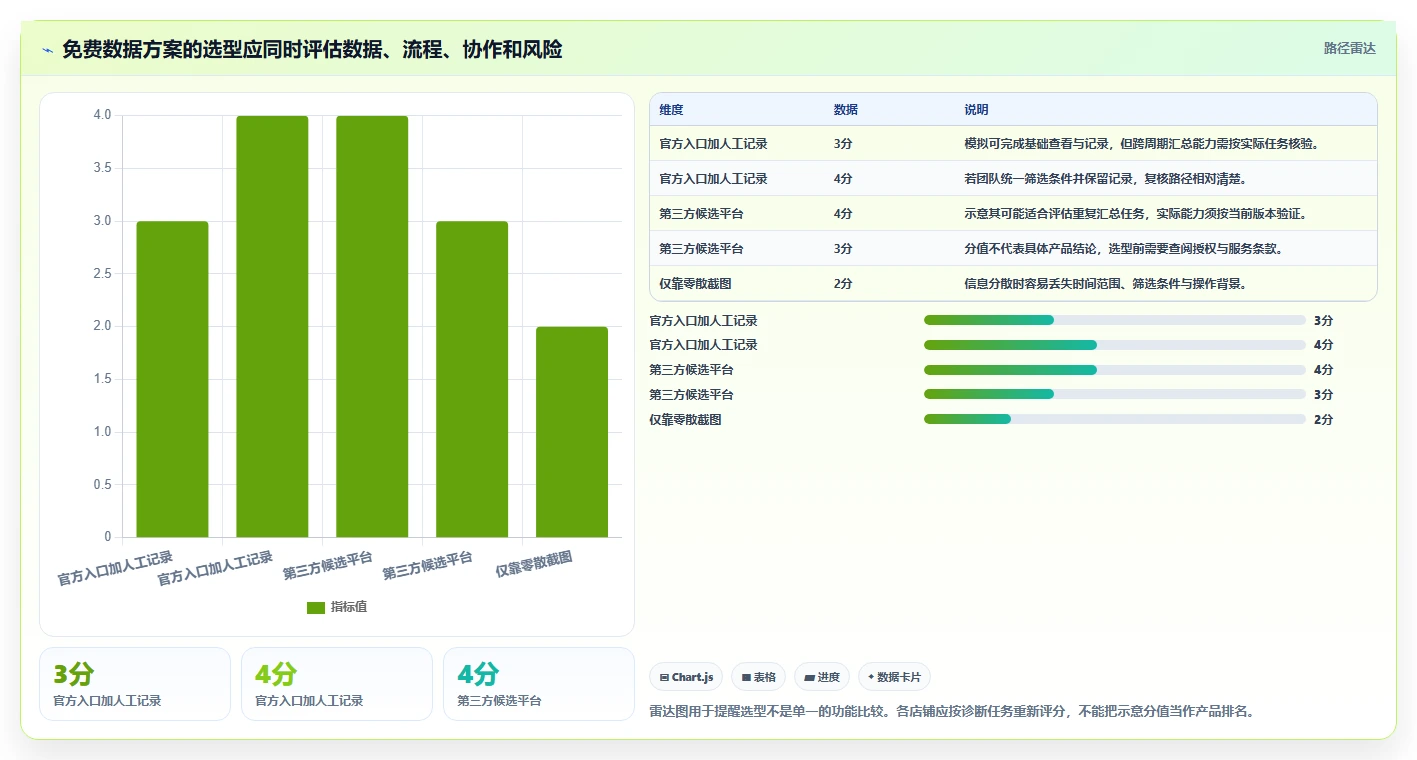Select the 维度 column header
Screen dimensions: 1417x760
coord(672,110)
